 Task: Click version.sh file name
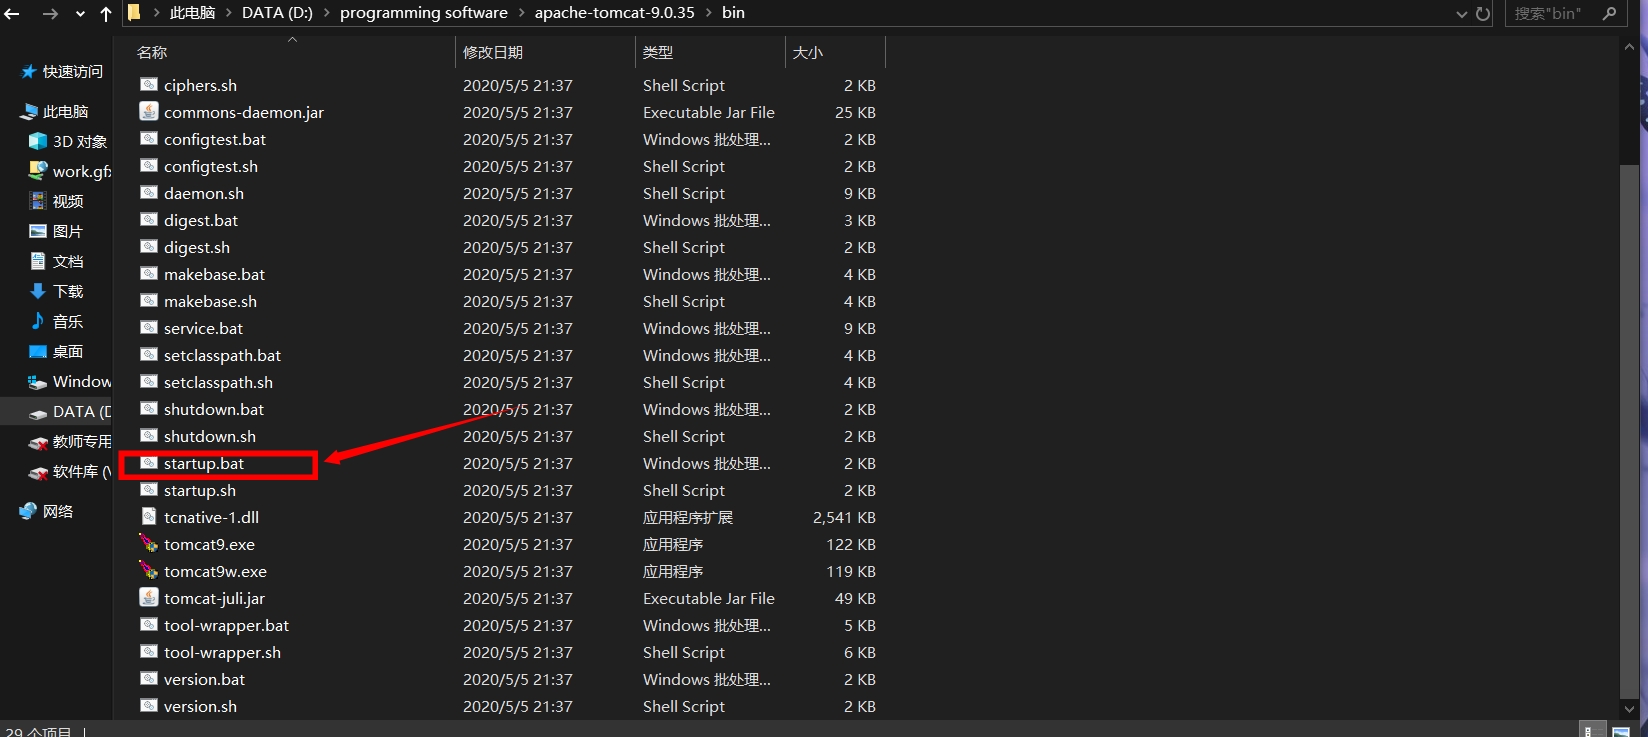201,706
